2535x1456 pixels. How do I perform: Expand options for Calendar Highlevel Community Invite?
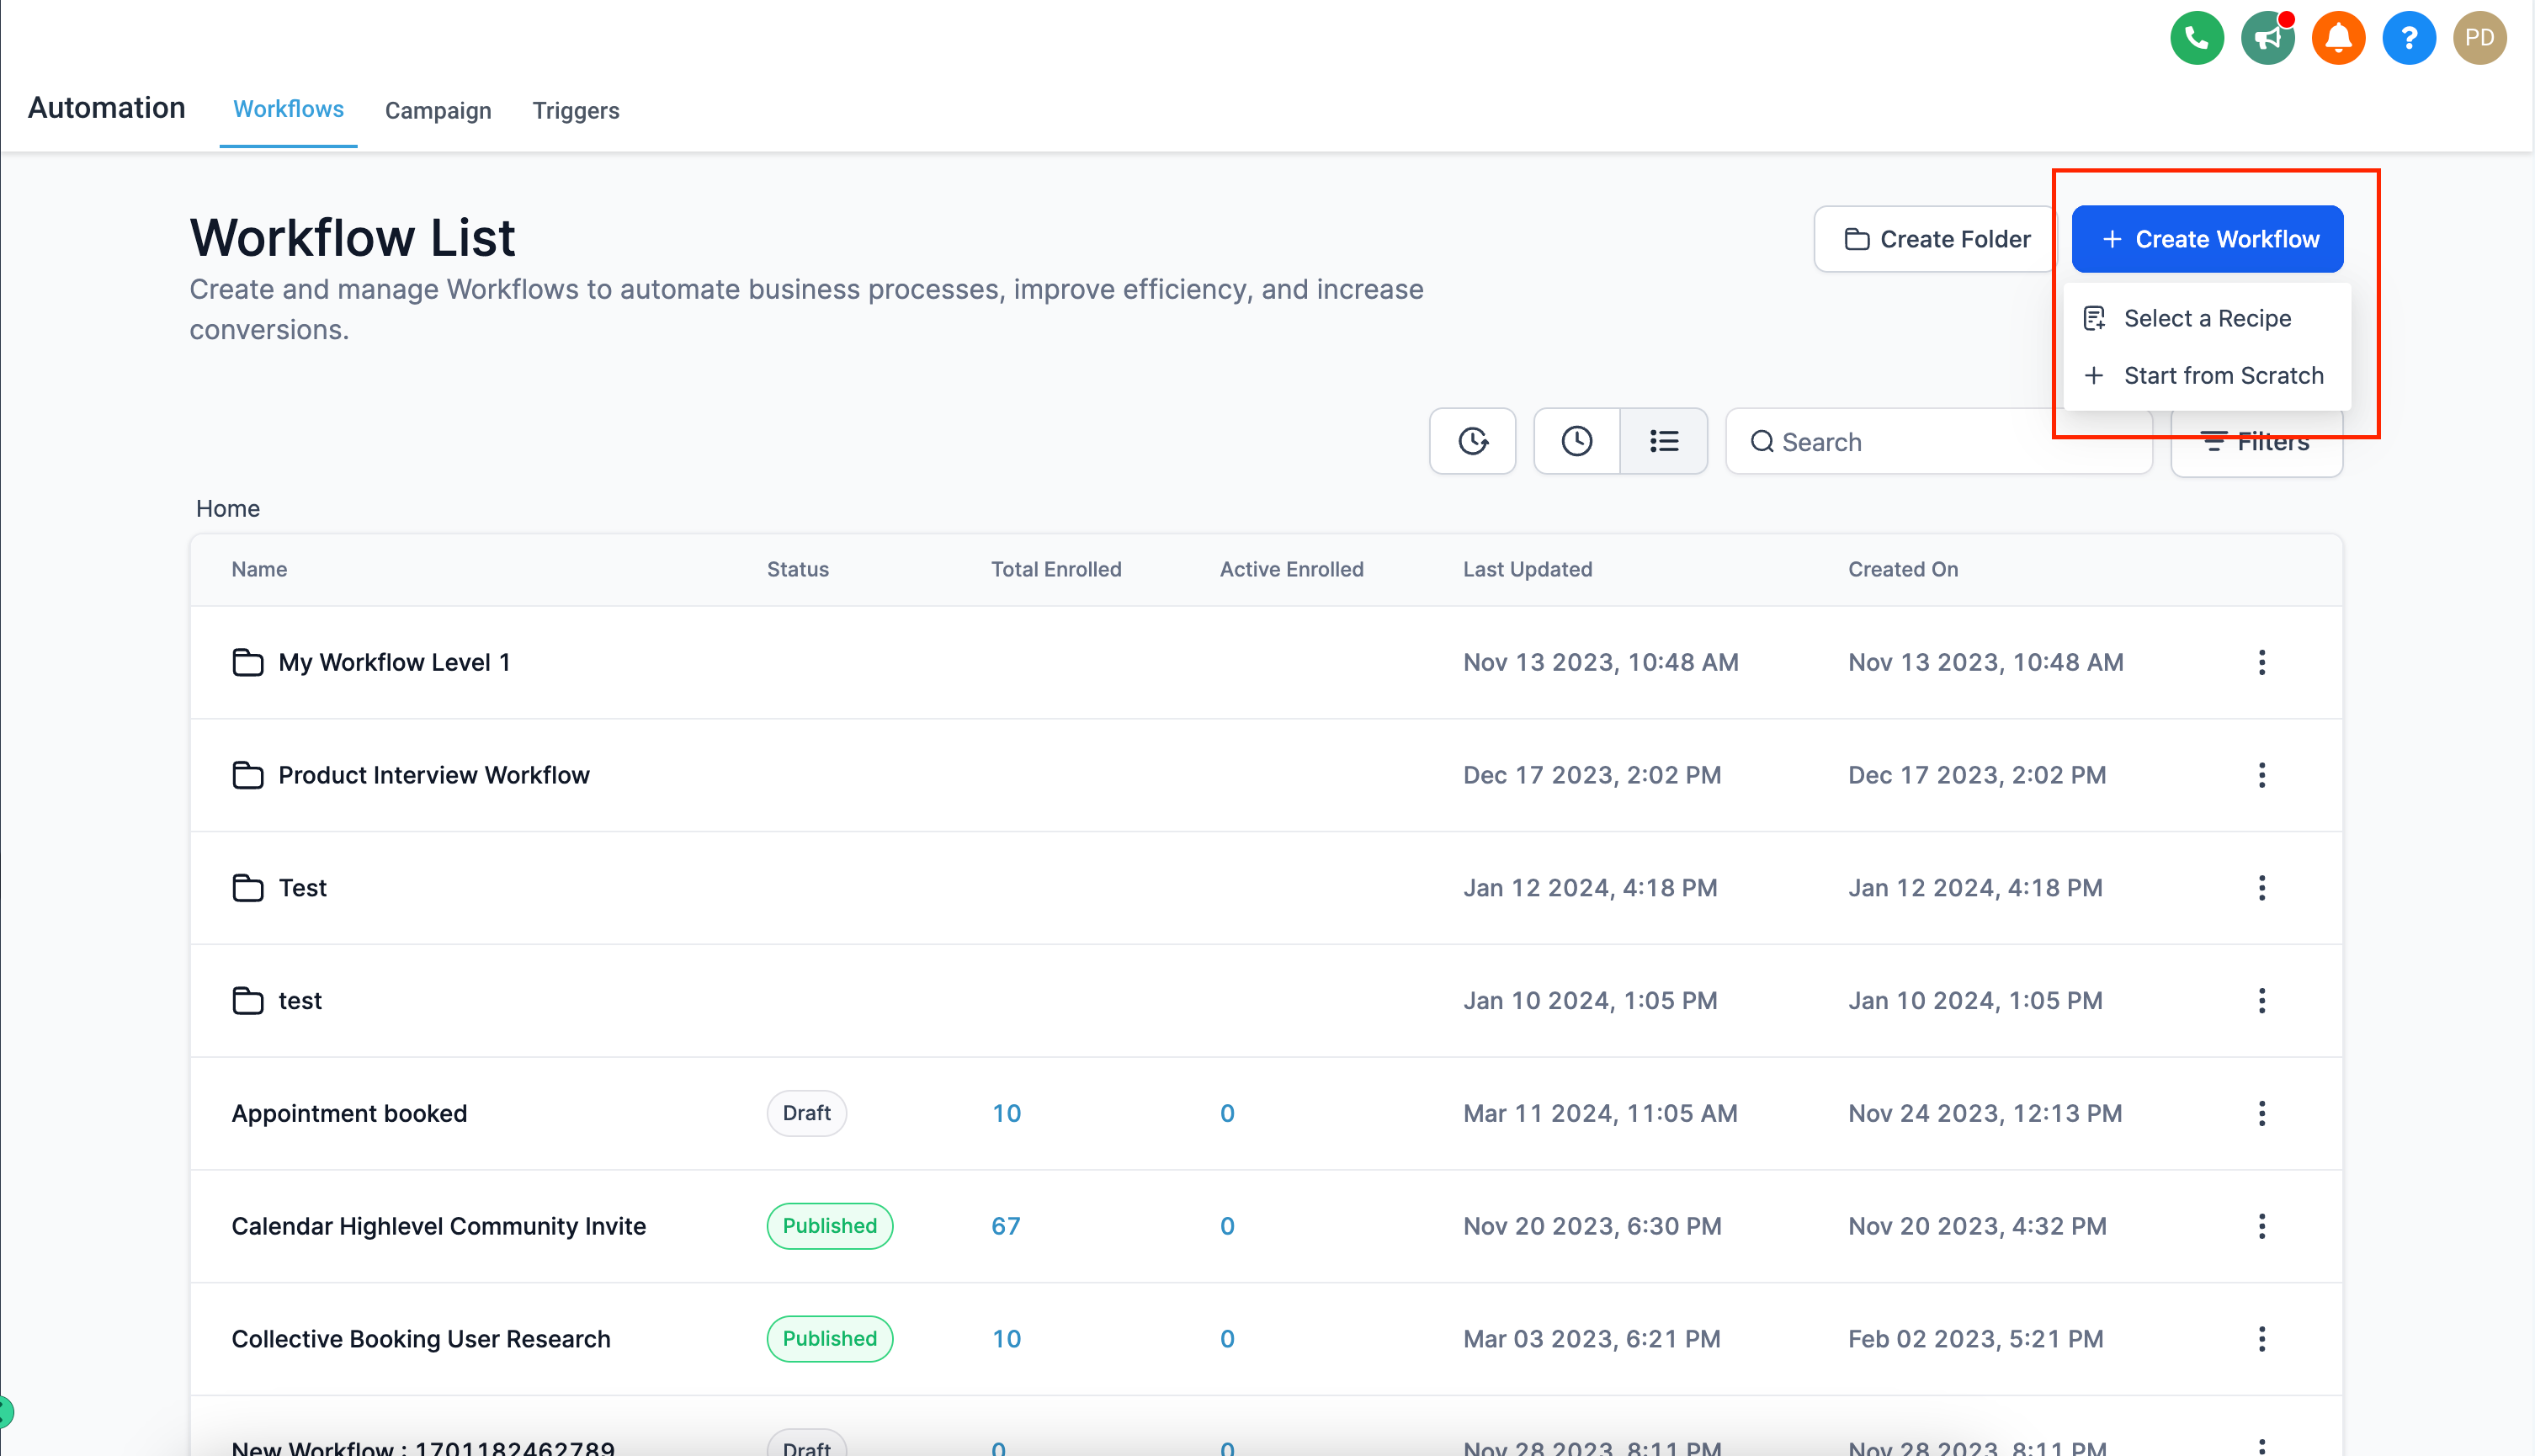click(x=2261, y=1226)
